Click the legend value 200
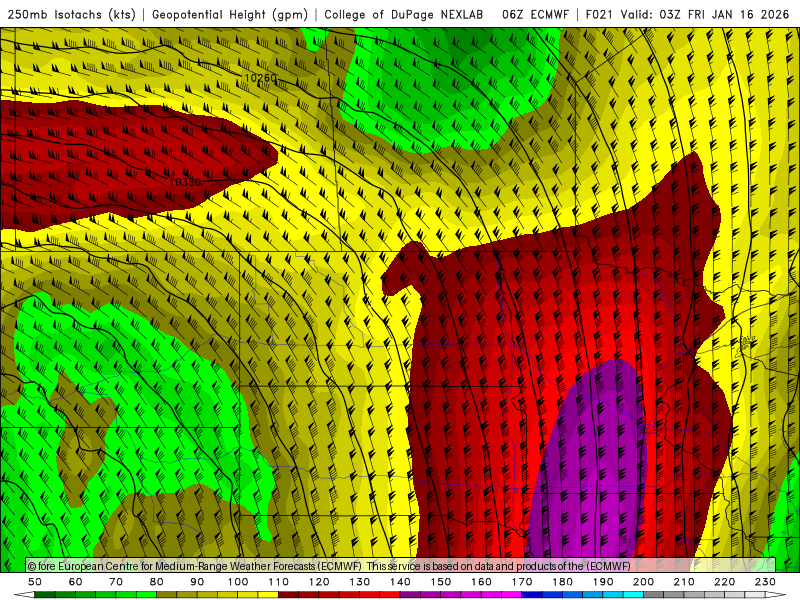Image resolution: width=800 pixels, height=600 pixels. pyautogui.click(x=643, y=582)
